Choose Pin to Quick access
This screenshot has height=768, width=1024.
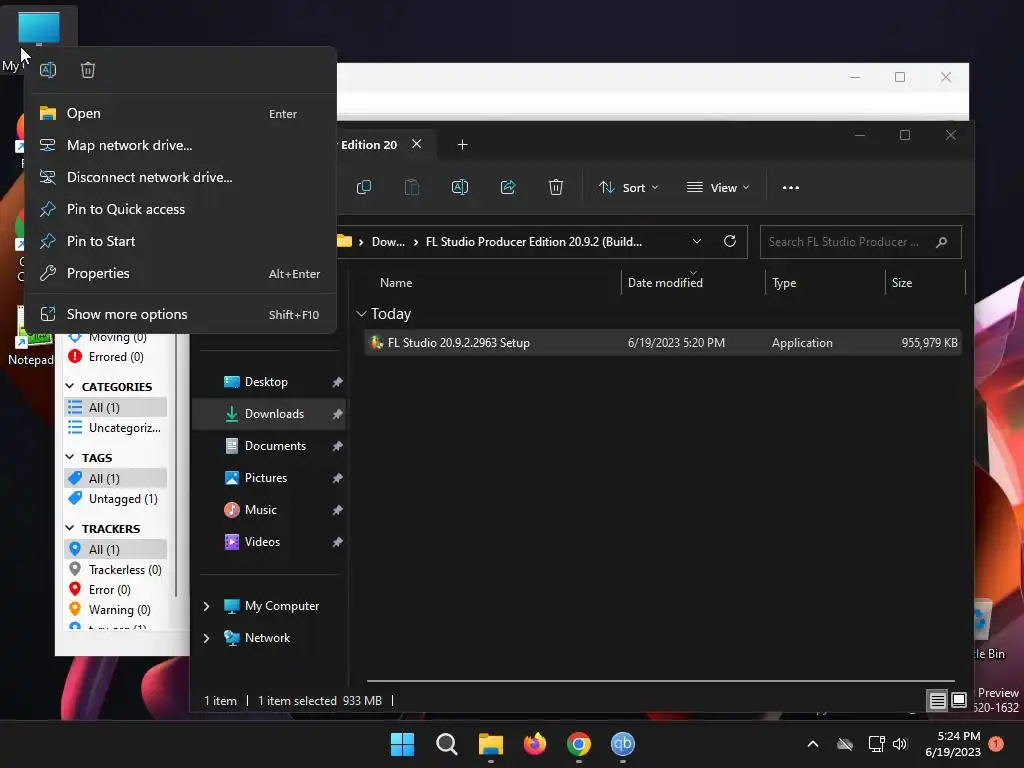(180, 210)
